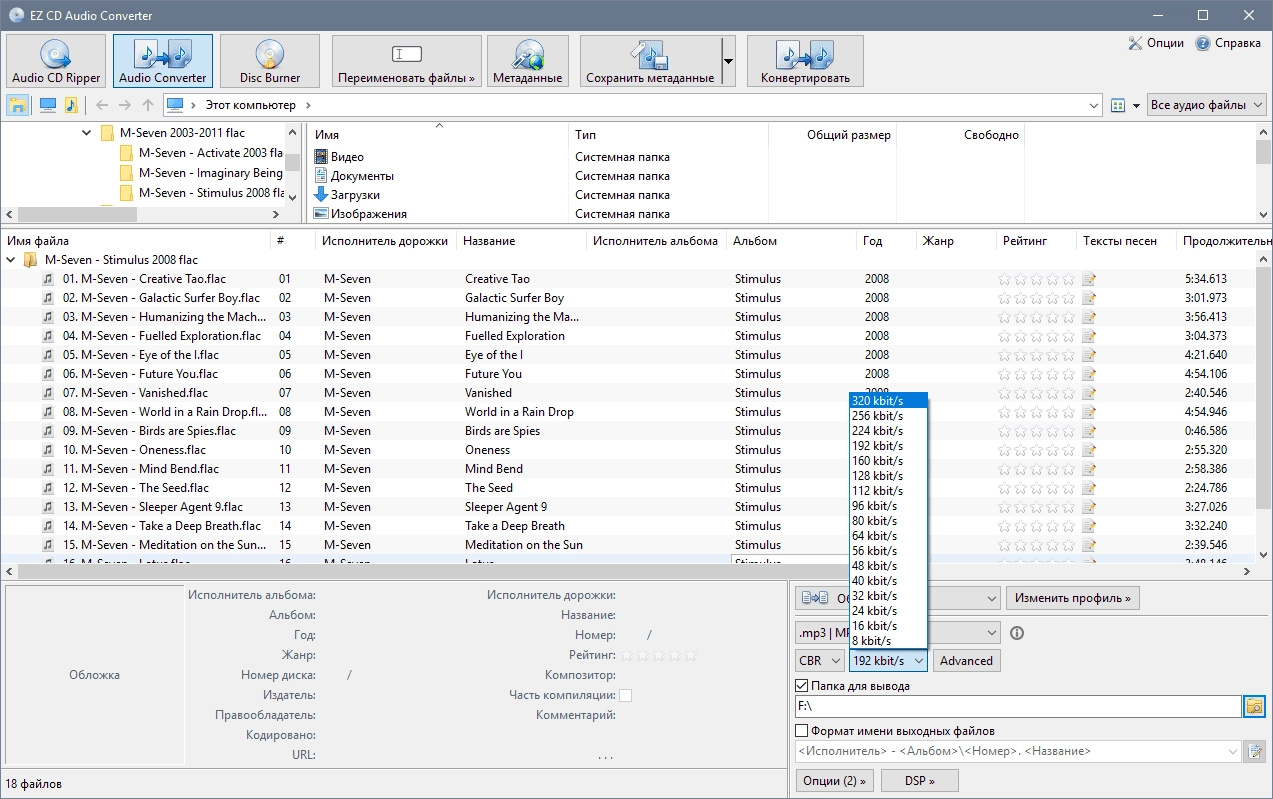This screenshot has height=799, width=1273.
Task: Open the conversion profile dropdown
Action: pyautogui.click(x=897, y=598)
